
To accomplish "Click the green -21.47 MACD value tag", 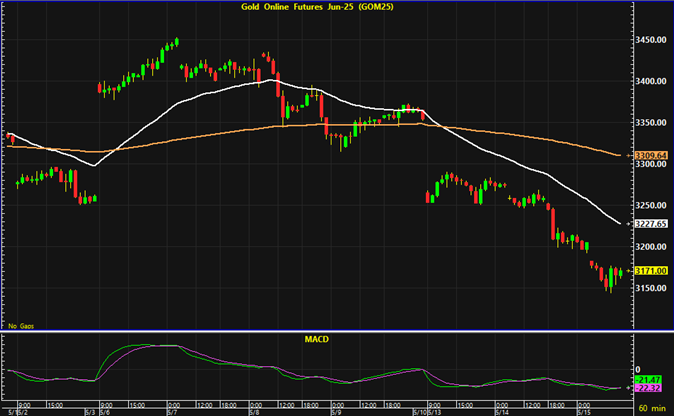I will coord(648,380).
